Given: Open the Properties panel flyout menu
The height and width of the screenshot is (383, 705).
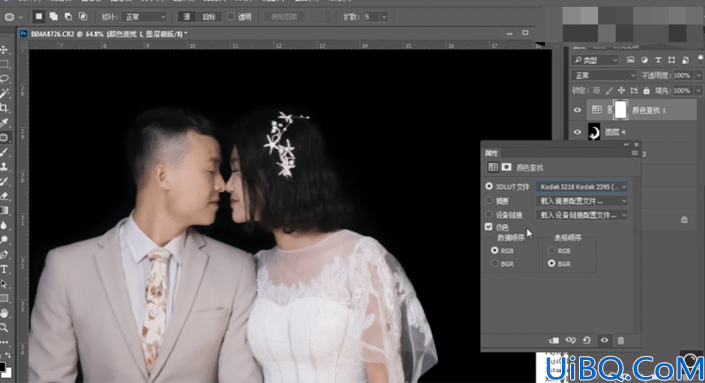Looking at the screenshot, I should pyautogui.click(x=634, y=153).
